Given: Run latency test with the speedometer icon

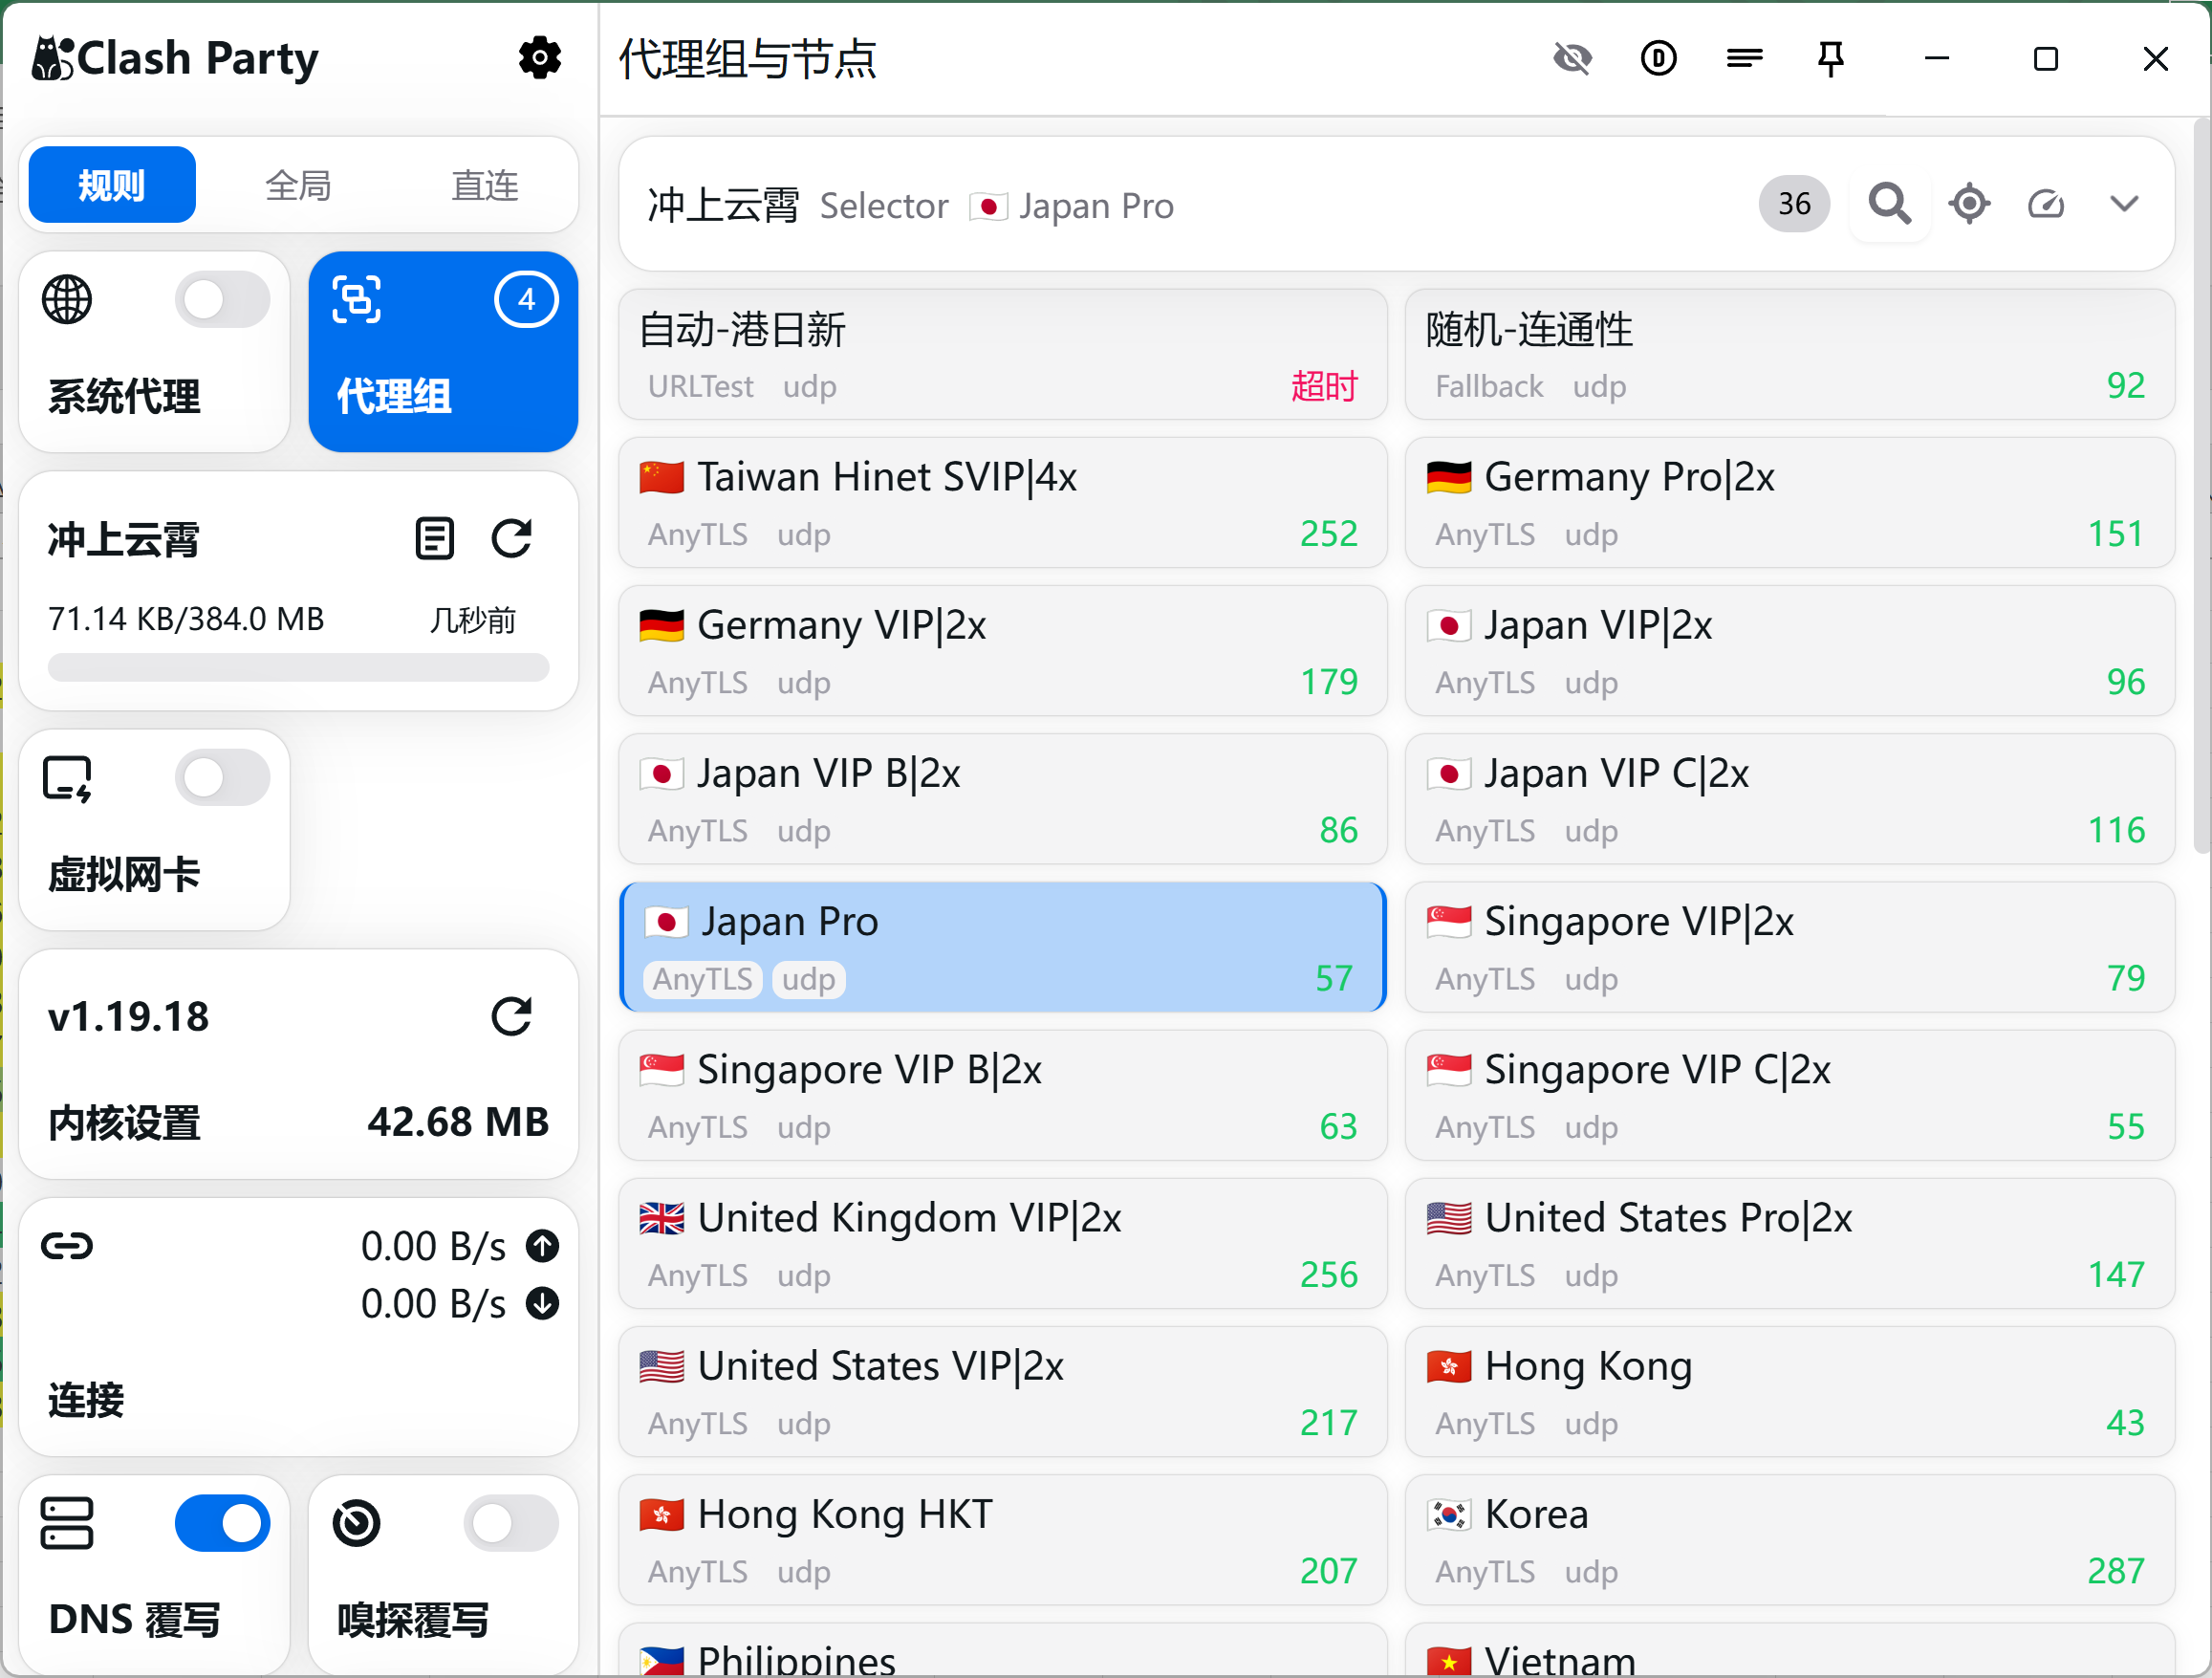Looking at the screenshot, I should click(x=2046, y=205).
